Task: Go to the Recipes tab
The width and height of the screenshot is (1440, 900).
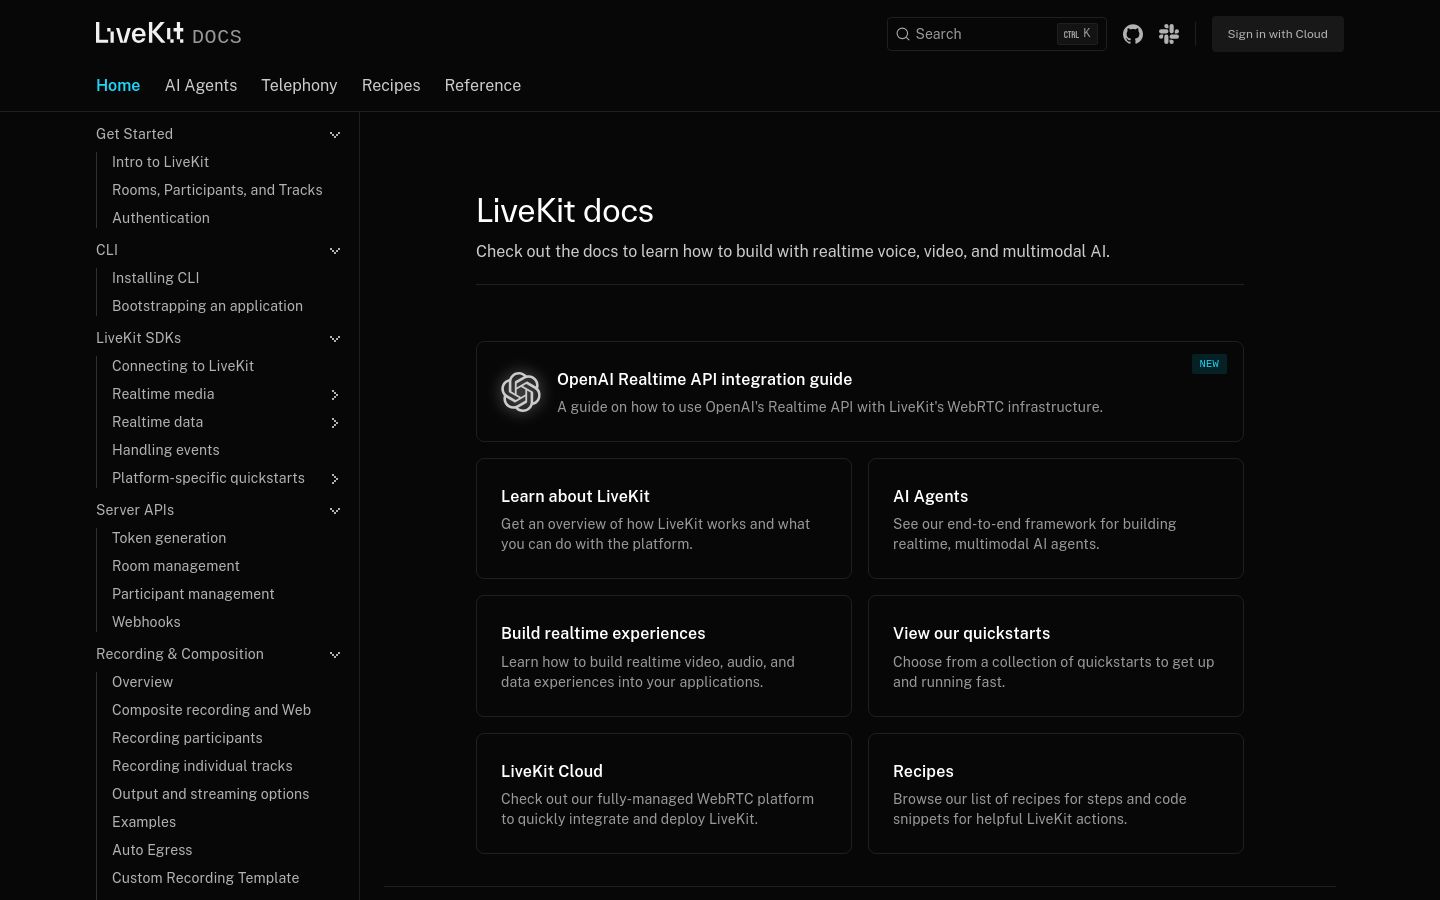Action: tap(391, 86)
